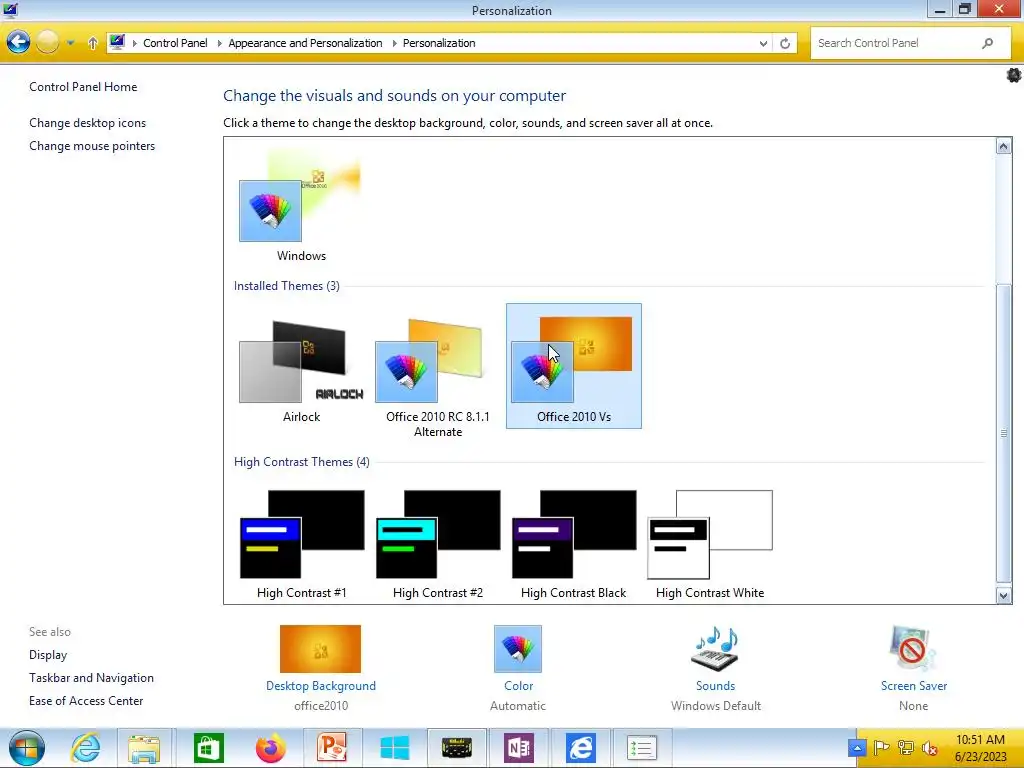This screenshot has height=768, width=1024.
Task: Show hidden tray icons arrow
Action: pos(857,748)
